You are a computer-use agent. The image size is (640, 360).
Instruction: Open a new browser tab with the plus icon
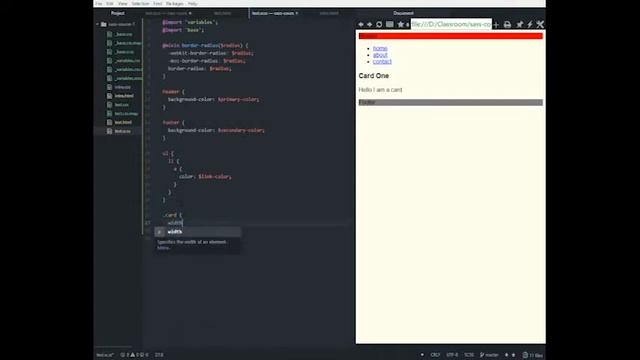pos(496,25)
